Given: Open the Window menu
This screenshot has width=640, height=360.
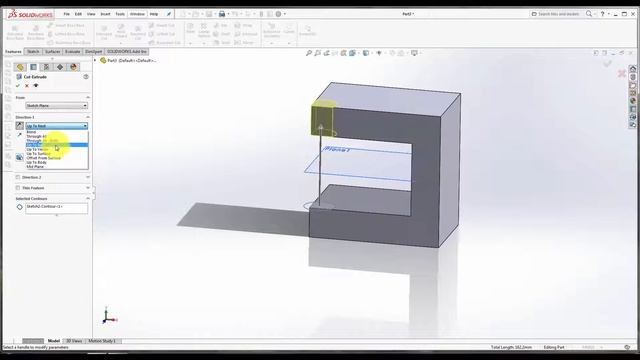Looking at the screenshot, I should pyautogui.click(x=137, y=14).
